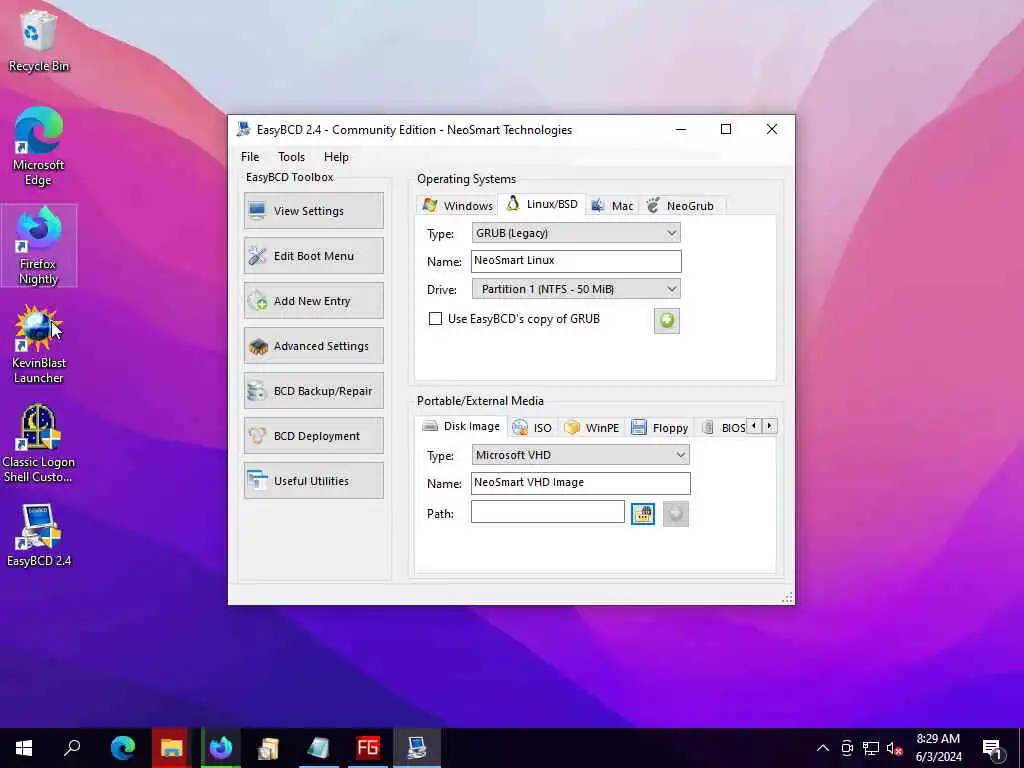Switch to the Floppy tab

coord(660,428)
